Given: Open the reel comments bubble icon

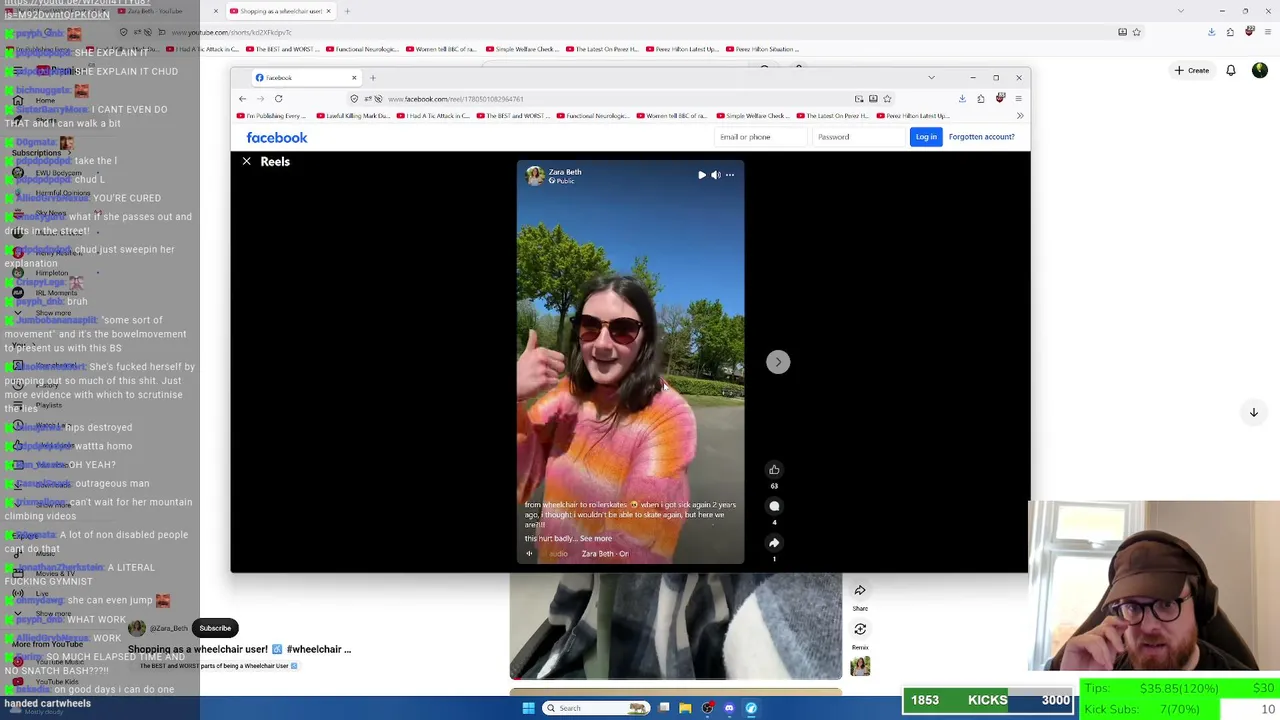Looking at the screenshot, I should point(774,506).
